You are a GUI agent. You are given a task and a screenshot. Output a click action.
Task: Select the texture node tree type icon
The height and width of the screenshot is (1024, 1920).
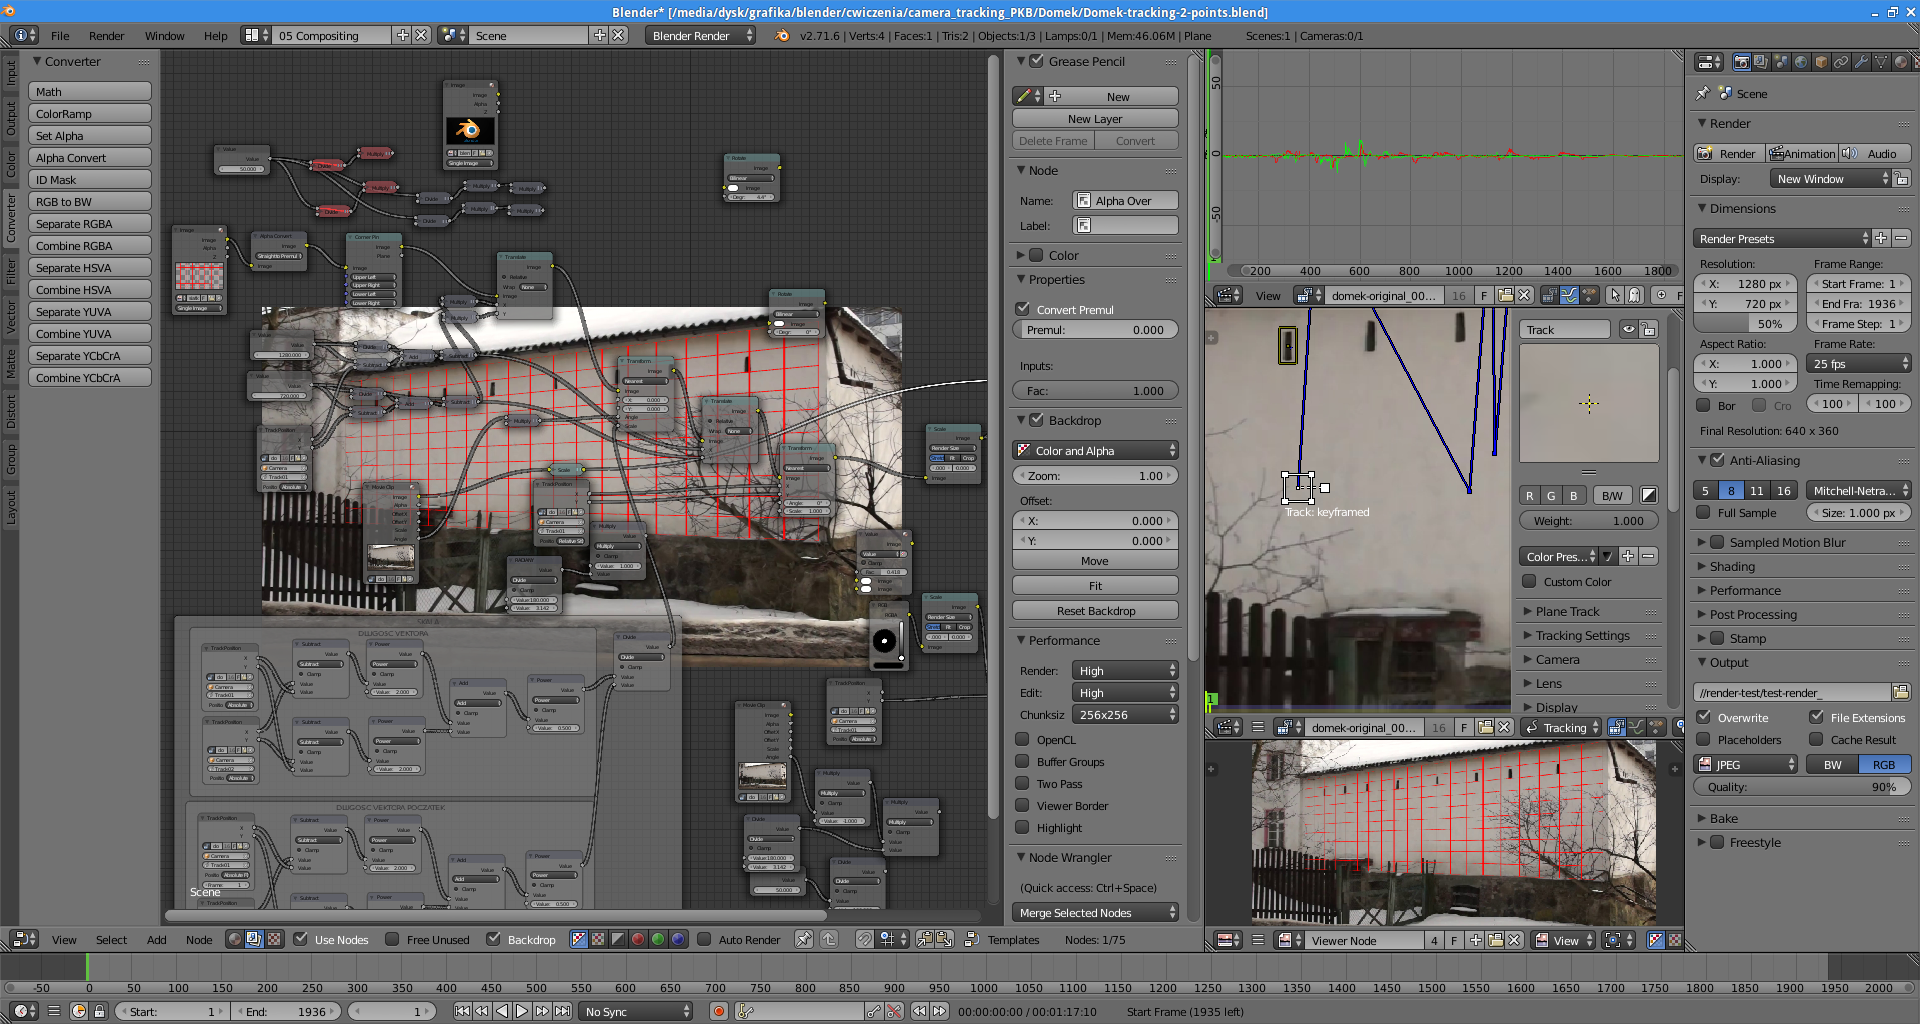(x=274, y=939)
